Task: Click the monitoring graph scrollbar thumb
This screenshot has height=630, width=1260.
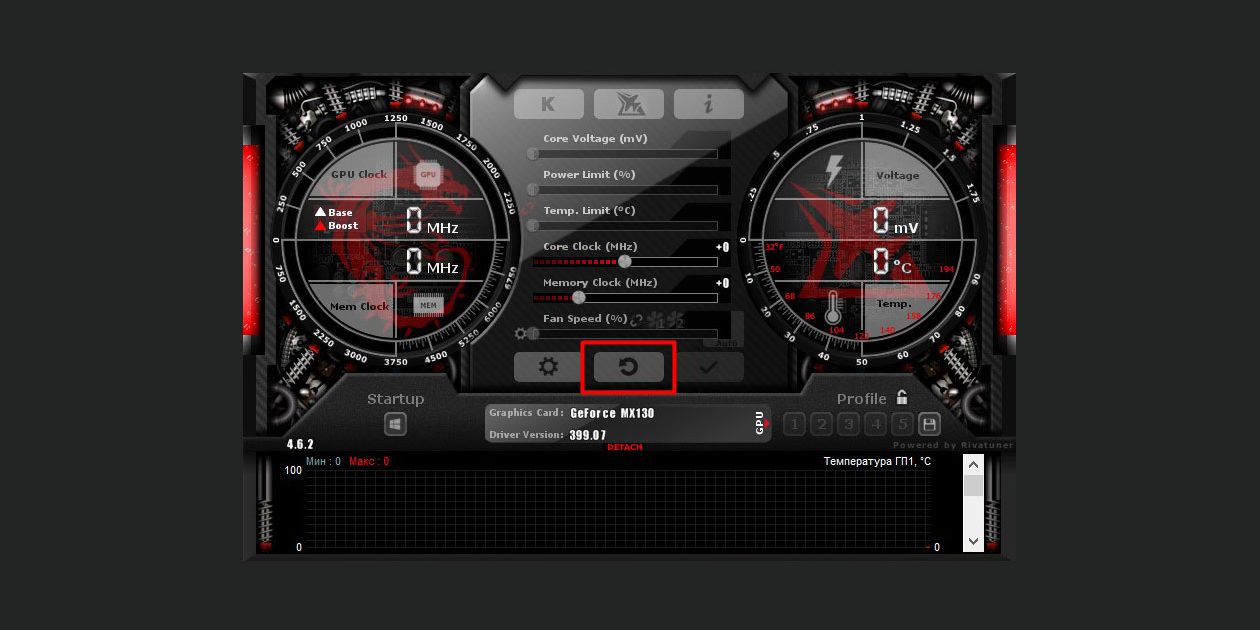Action: click(x=973, y=486)
